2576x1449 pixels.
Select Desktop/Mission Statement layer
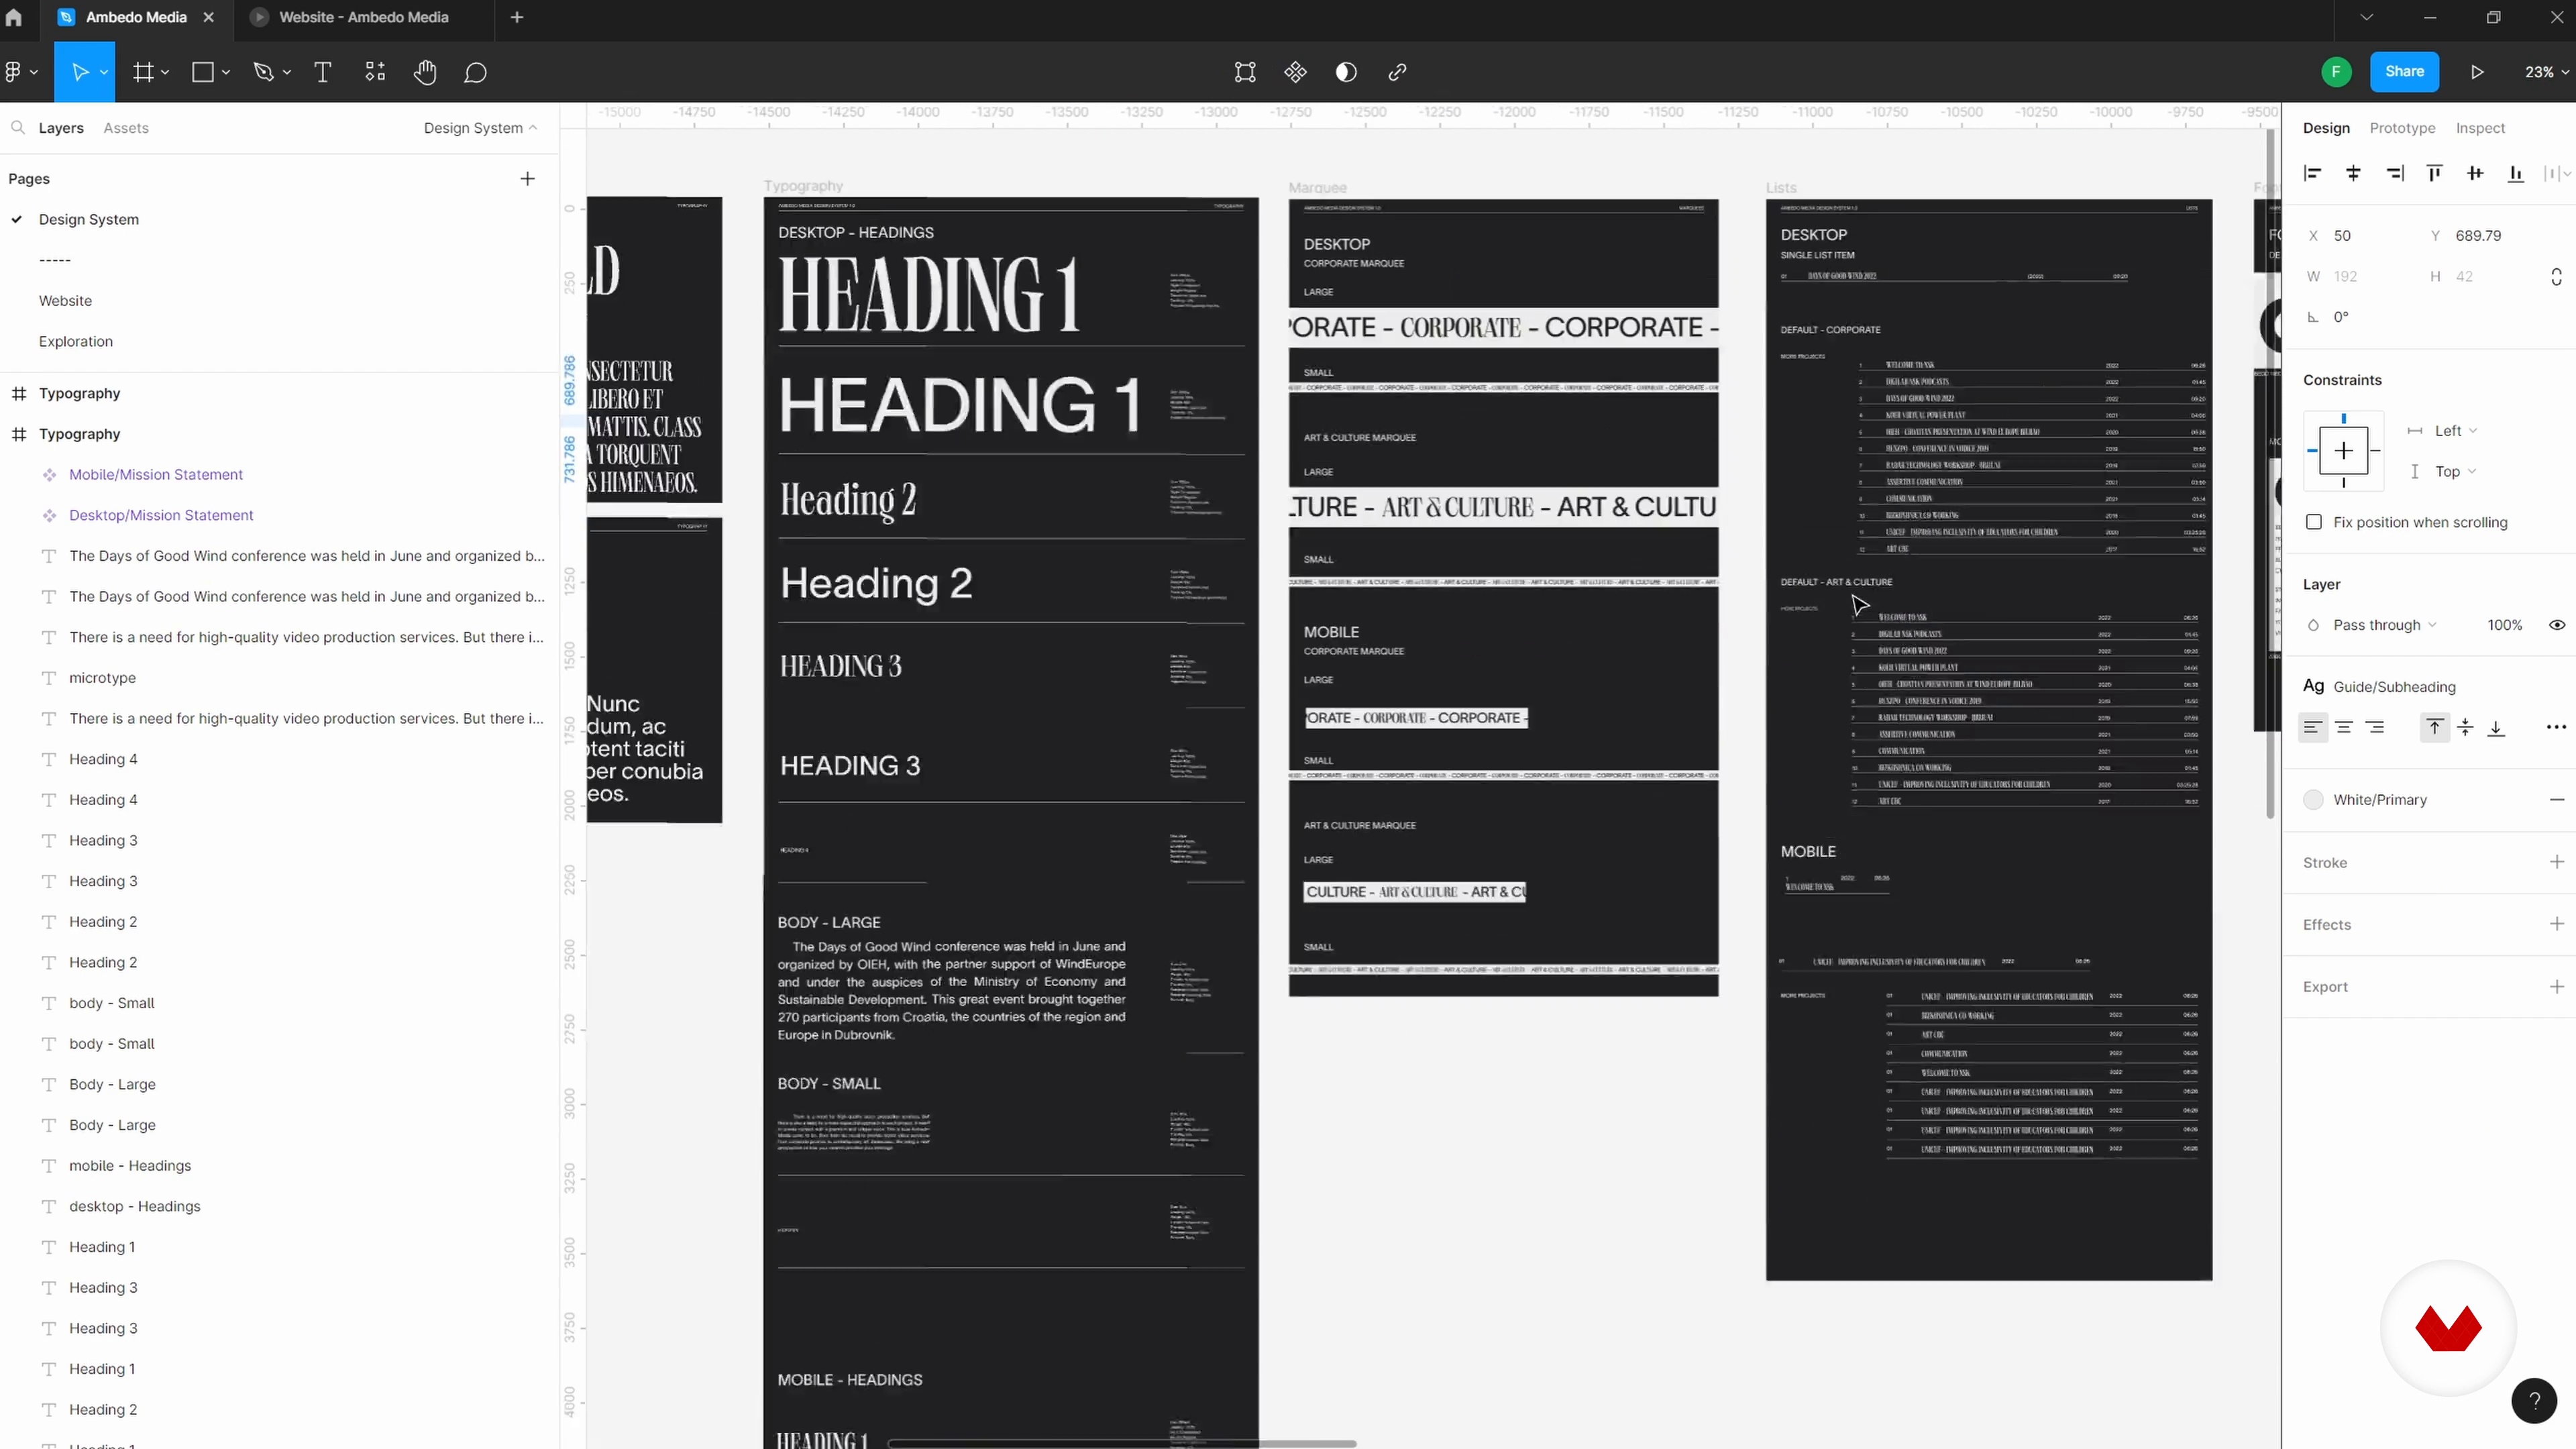click(161, 515)
